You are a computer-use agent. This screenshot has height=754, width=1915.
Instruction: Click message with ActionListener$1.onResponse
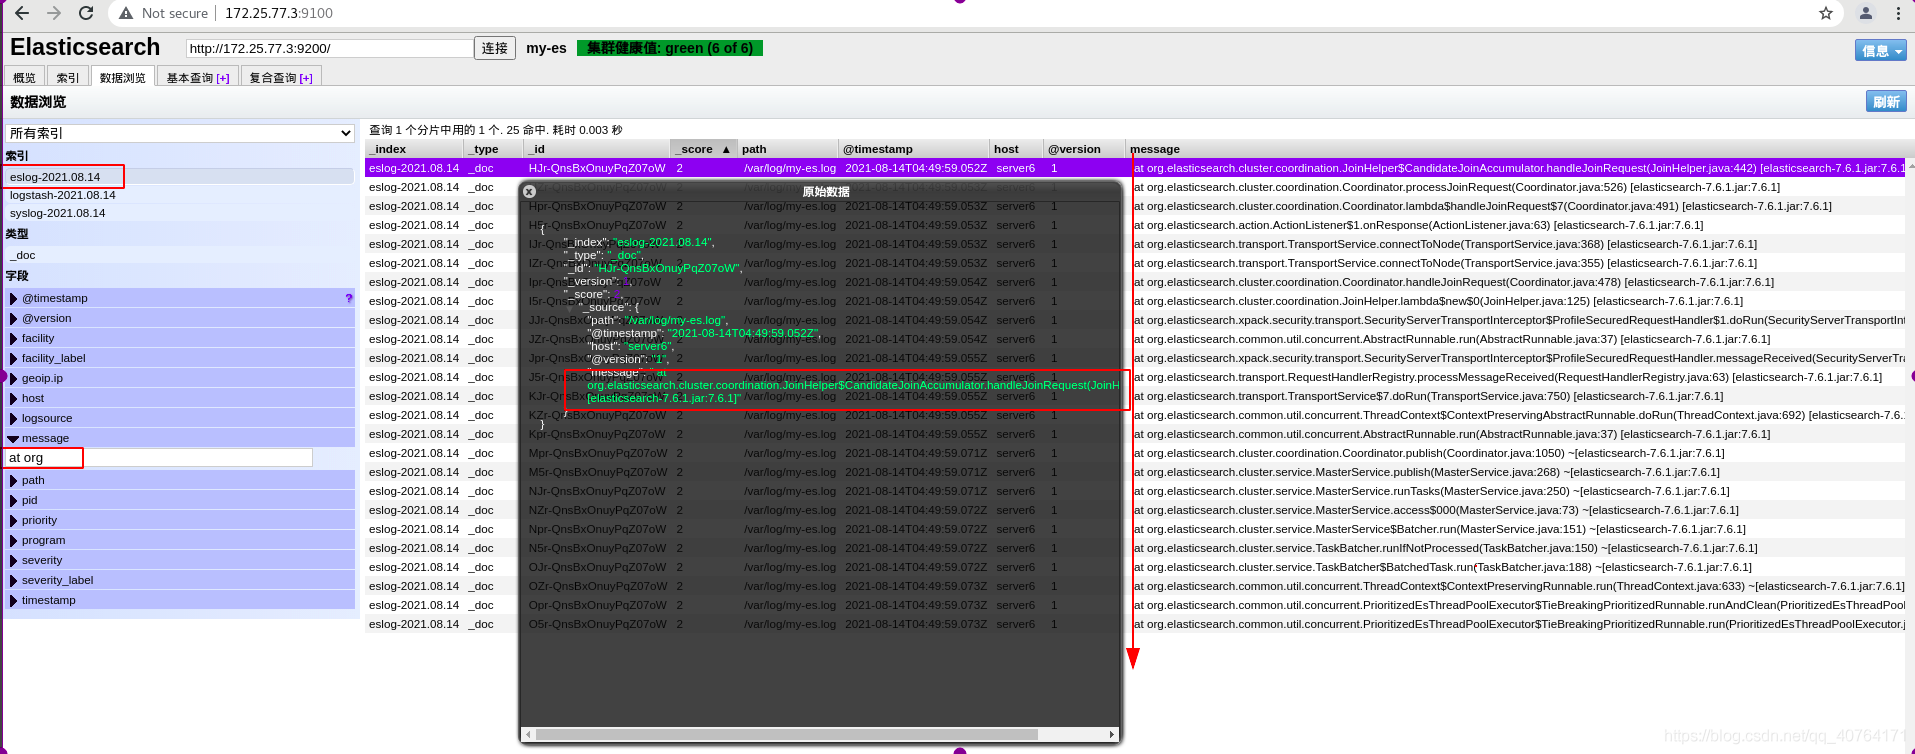[x=1418, y=225]
